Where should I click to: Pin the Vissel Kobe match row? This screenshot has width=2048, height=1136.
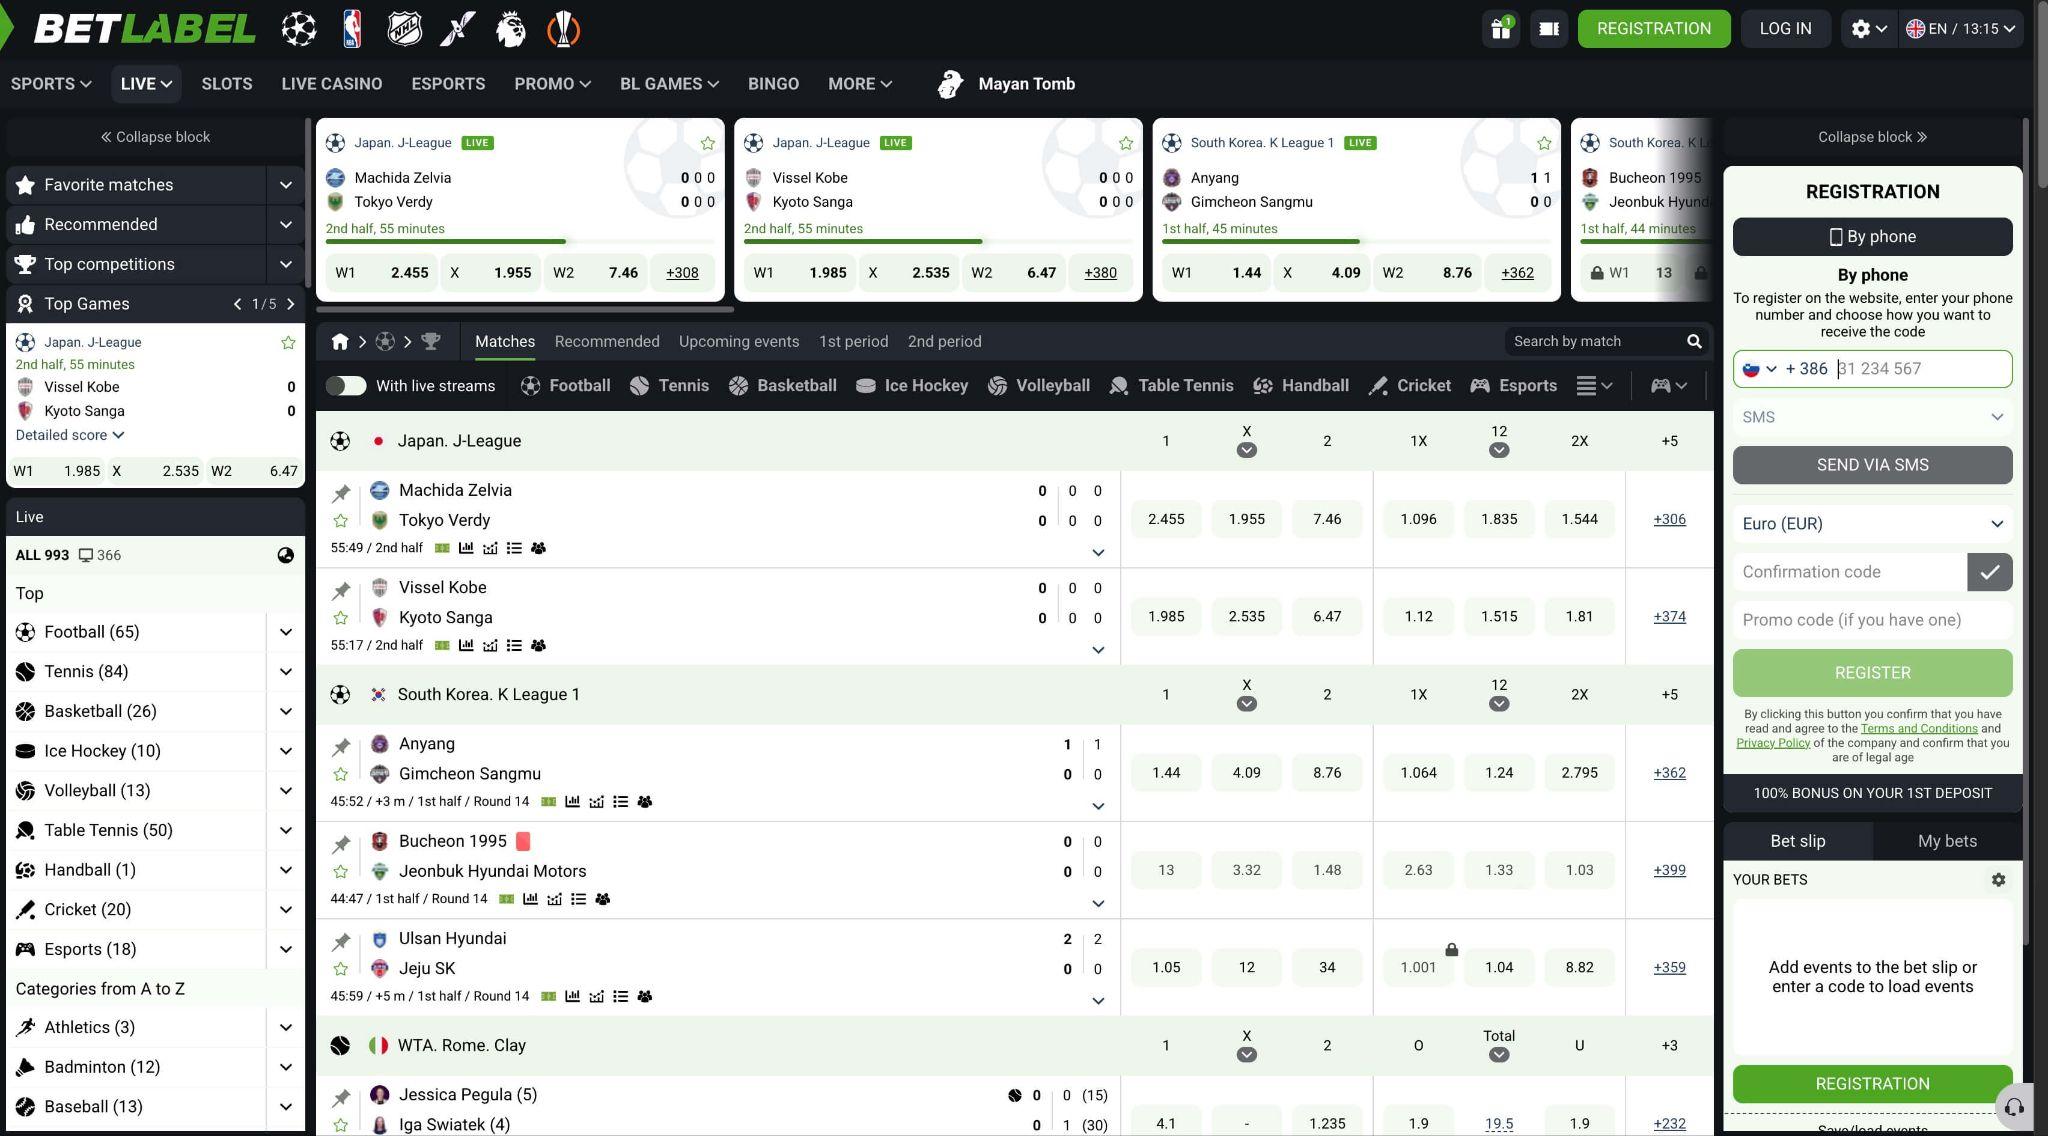point(341,590)
